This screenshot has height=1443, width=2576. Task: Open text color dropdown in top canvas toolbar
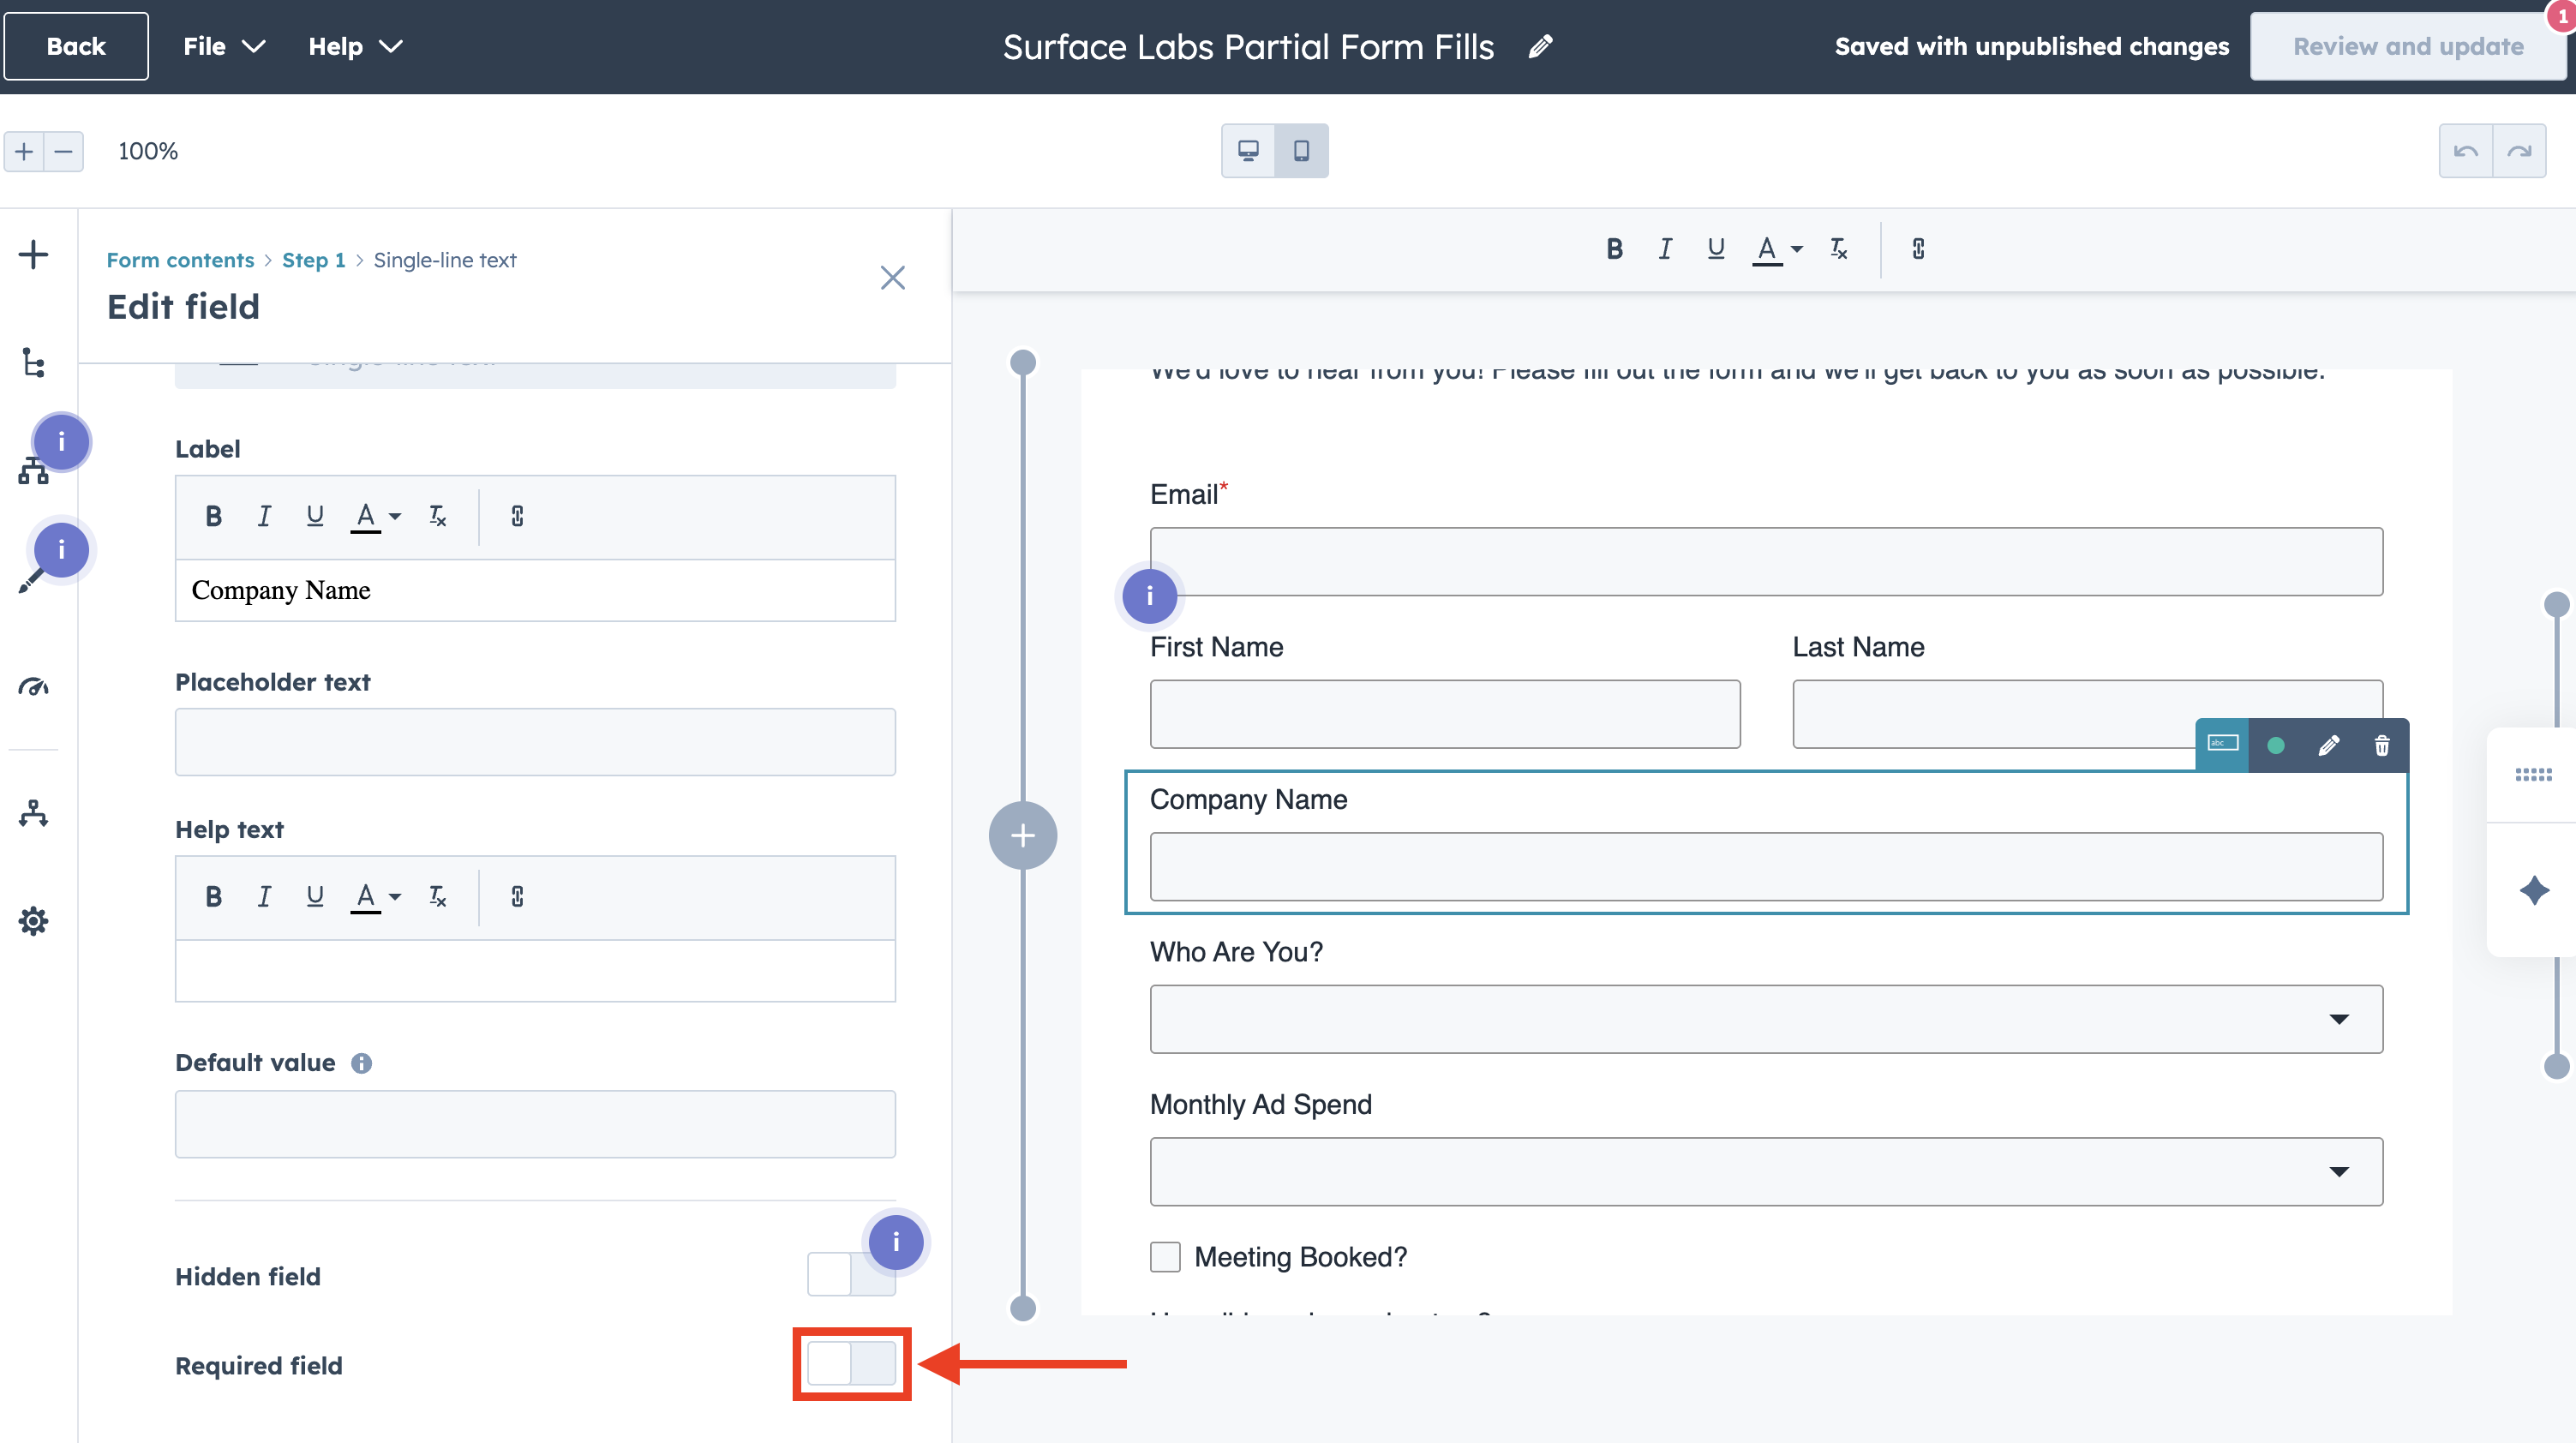click(1777, 249)
